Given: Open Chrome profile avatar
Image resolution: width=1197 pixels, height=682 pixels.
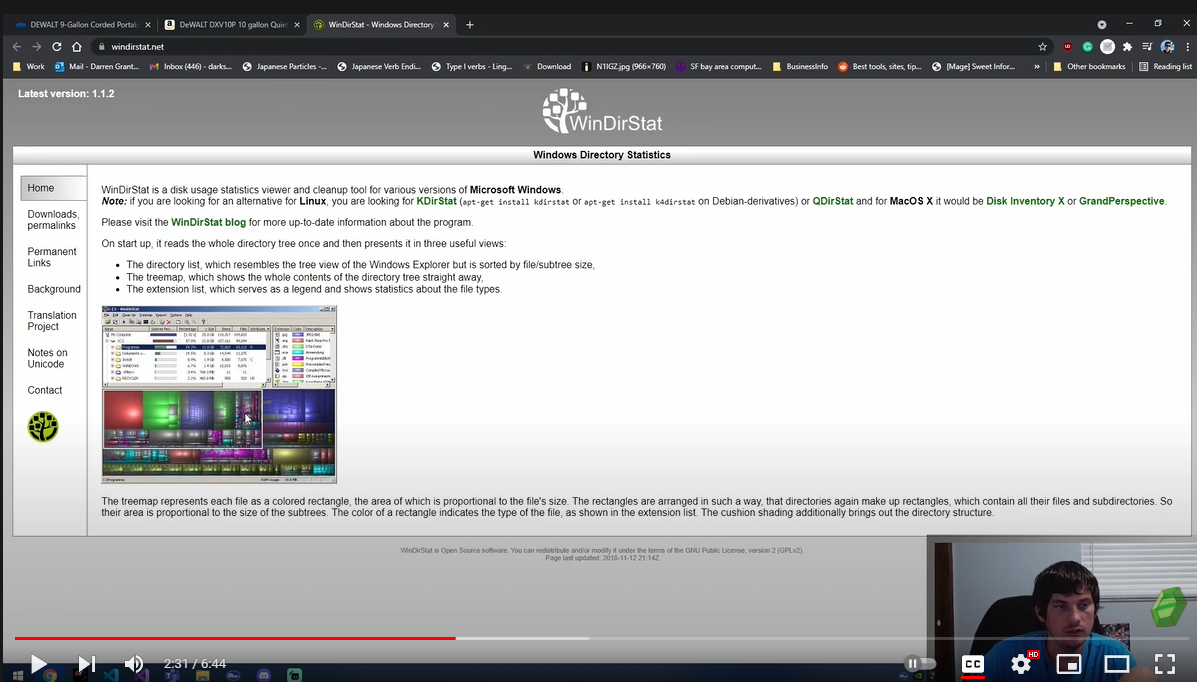Looking at the screenshot, I should point(1167,47).
